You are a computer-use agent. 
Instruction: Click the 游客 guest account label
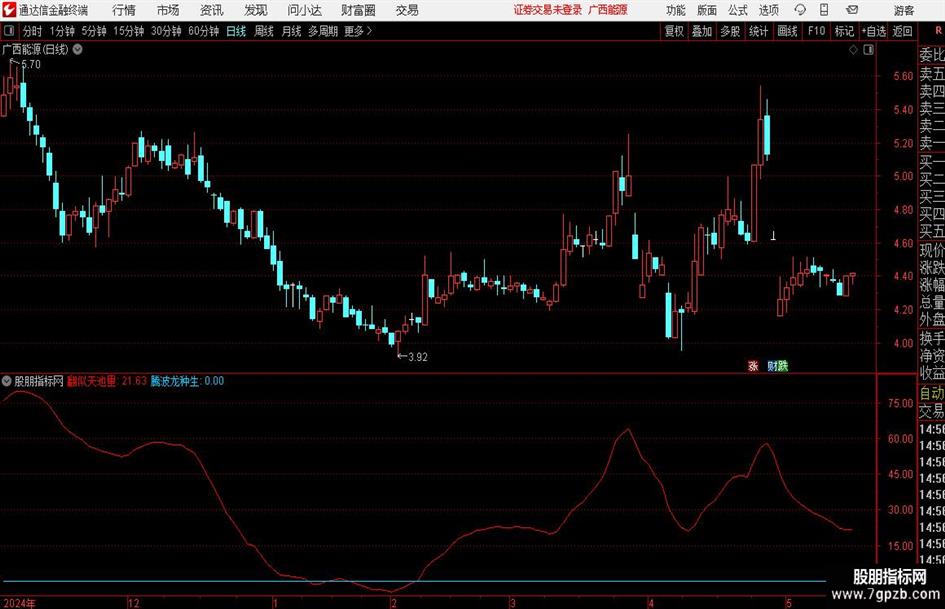point(904,10)
